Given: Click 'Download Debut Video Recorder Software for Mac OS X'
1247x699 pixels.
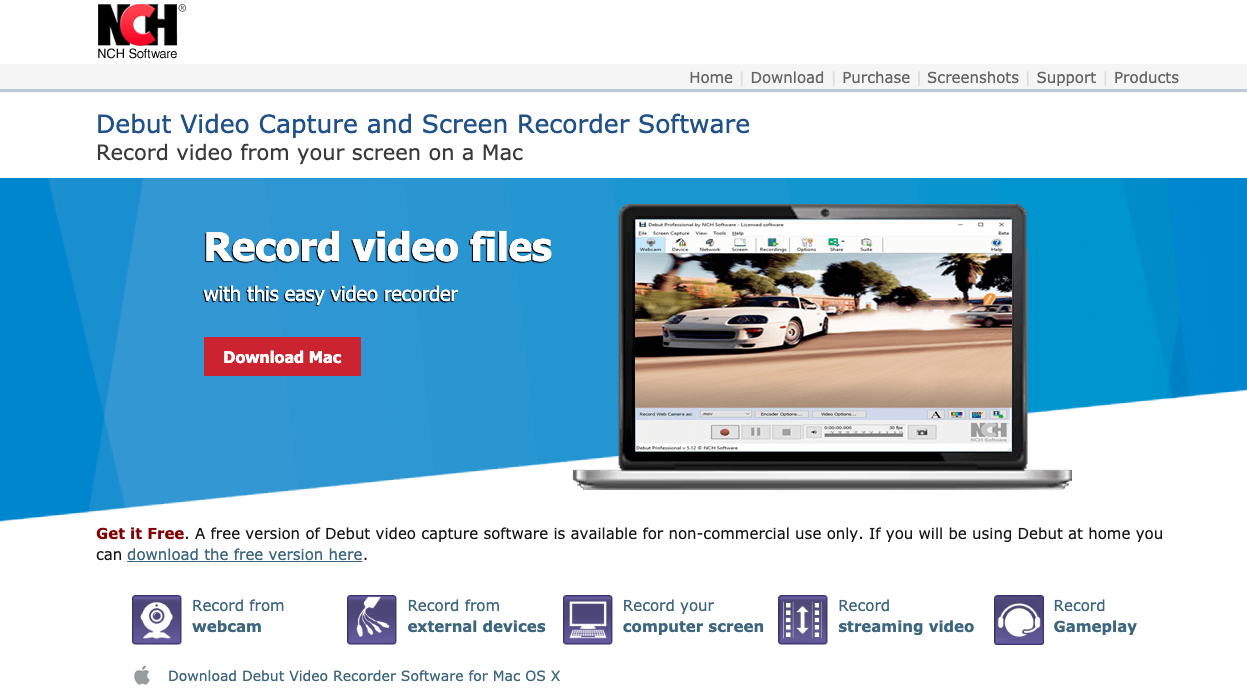Looking at the screenshot, I should click(364, 676).
